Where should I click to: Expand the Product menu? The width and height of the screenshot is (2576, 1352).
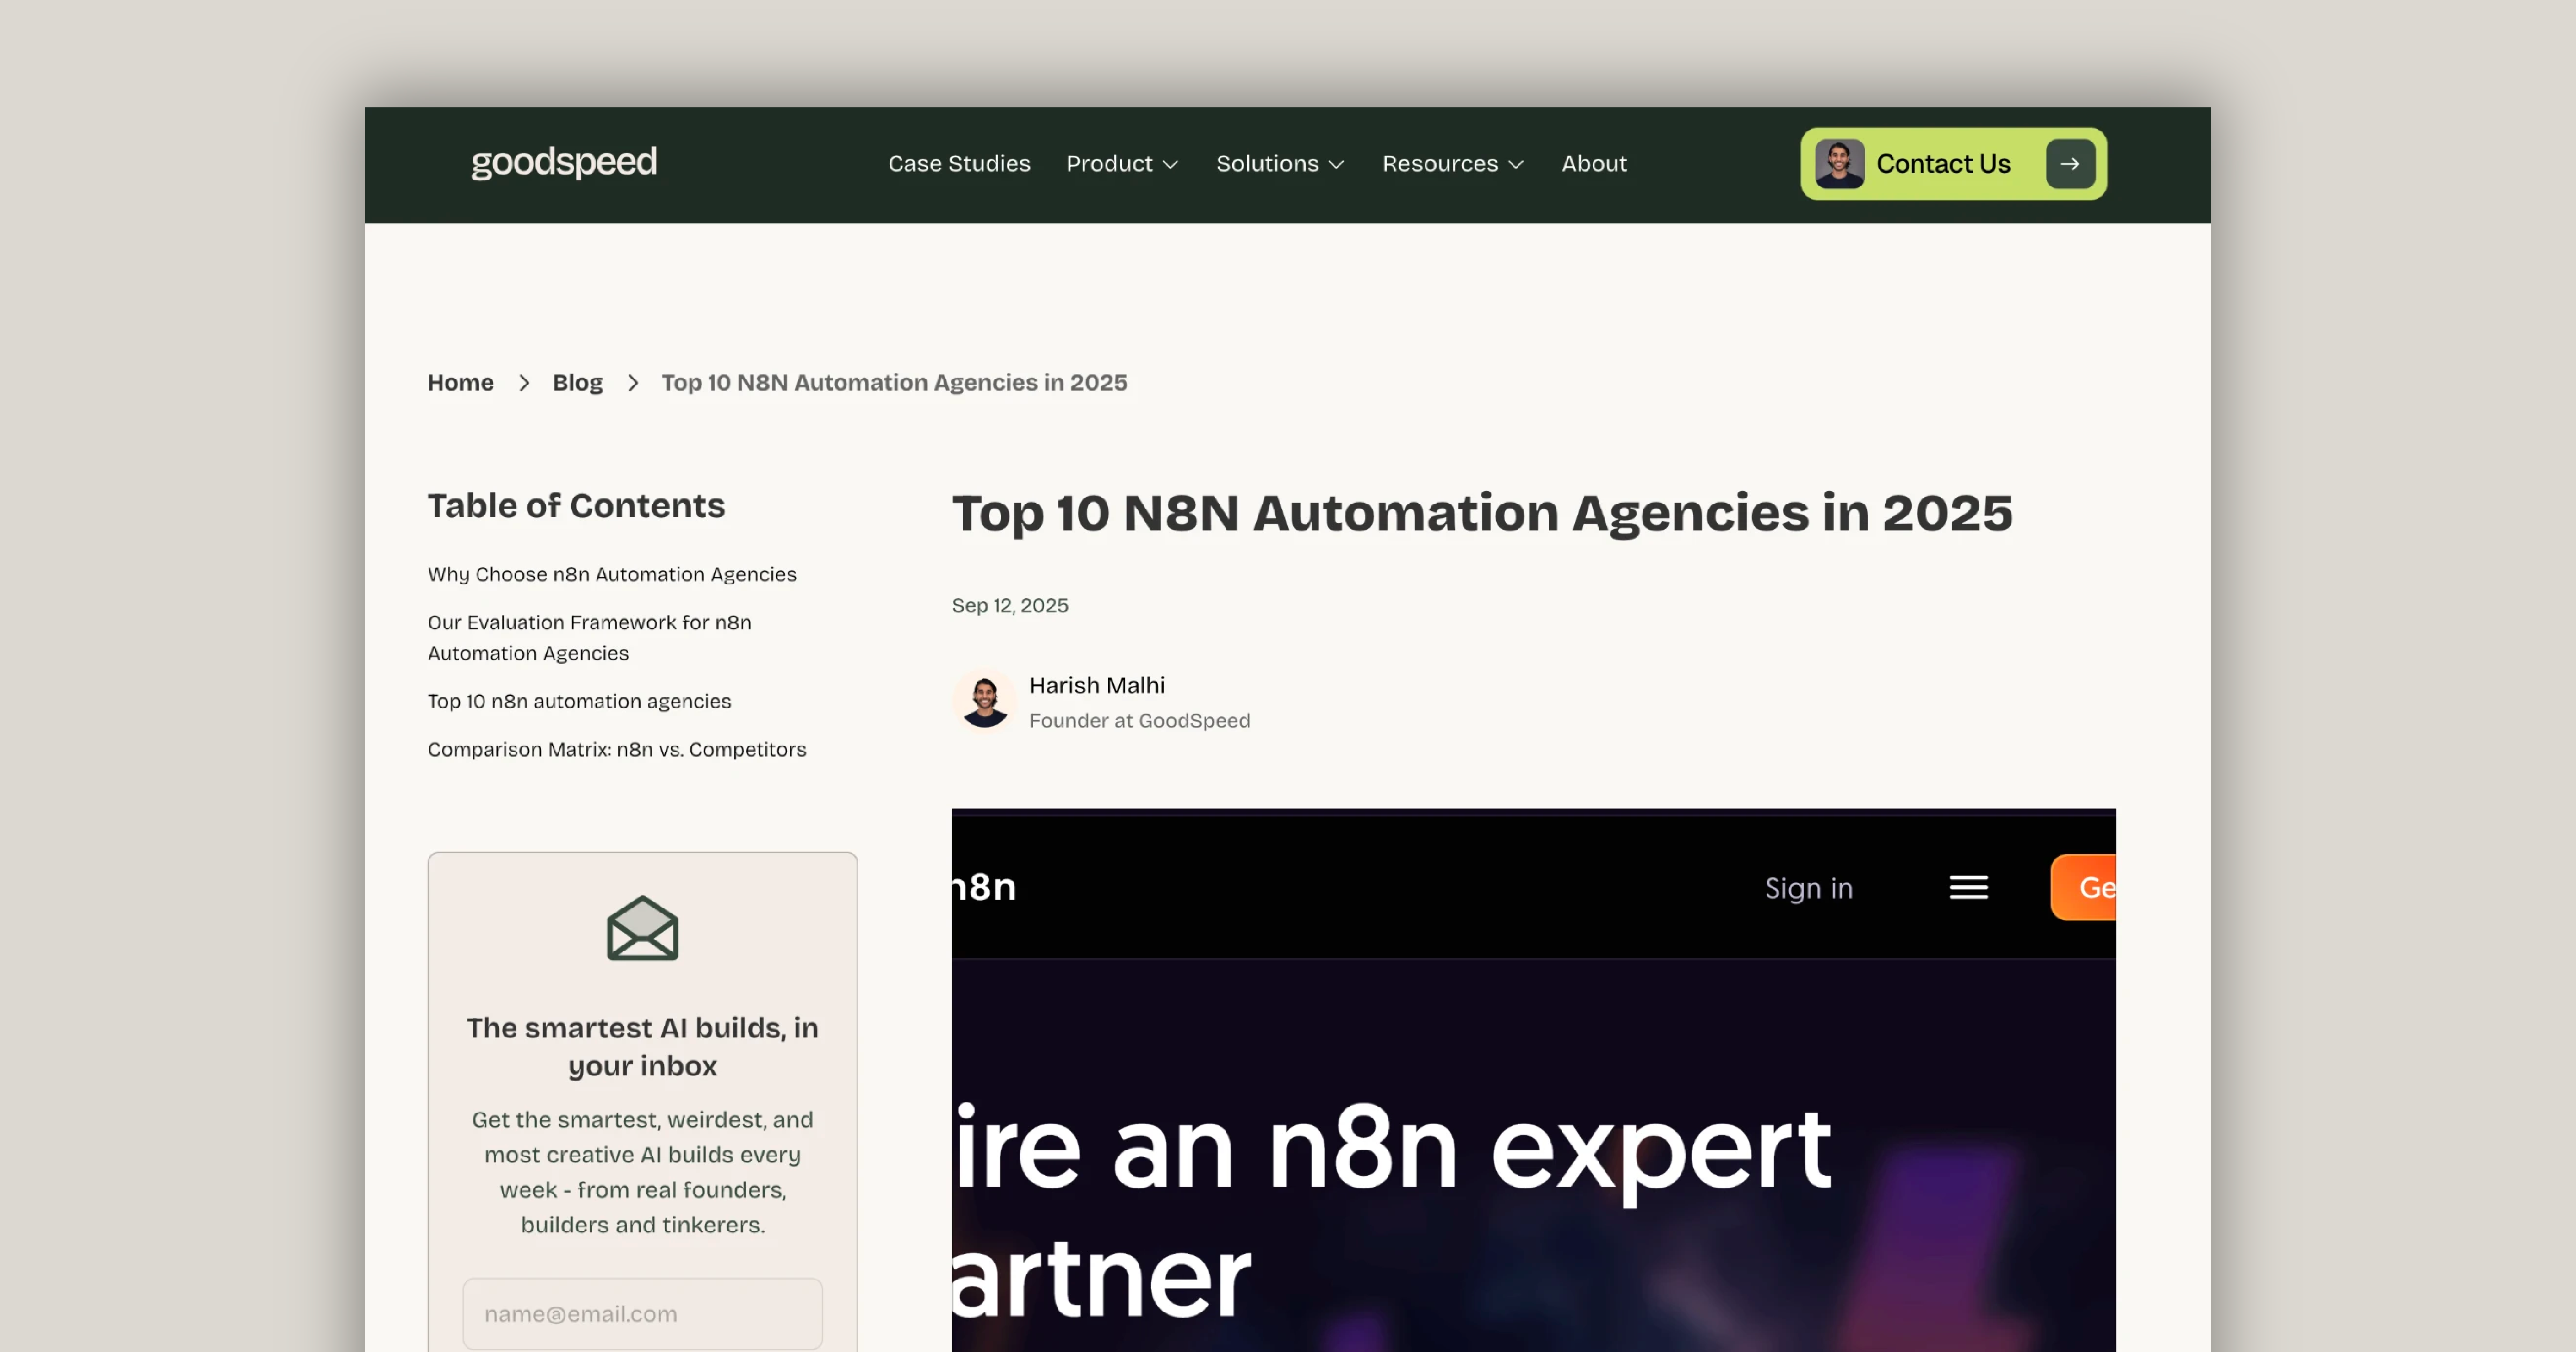tap(1122, 163)
